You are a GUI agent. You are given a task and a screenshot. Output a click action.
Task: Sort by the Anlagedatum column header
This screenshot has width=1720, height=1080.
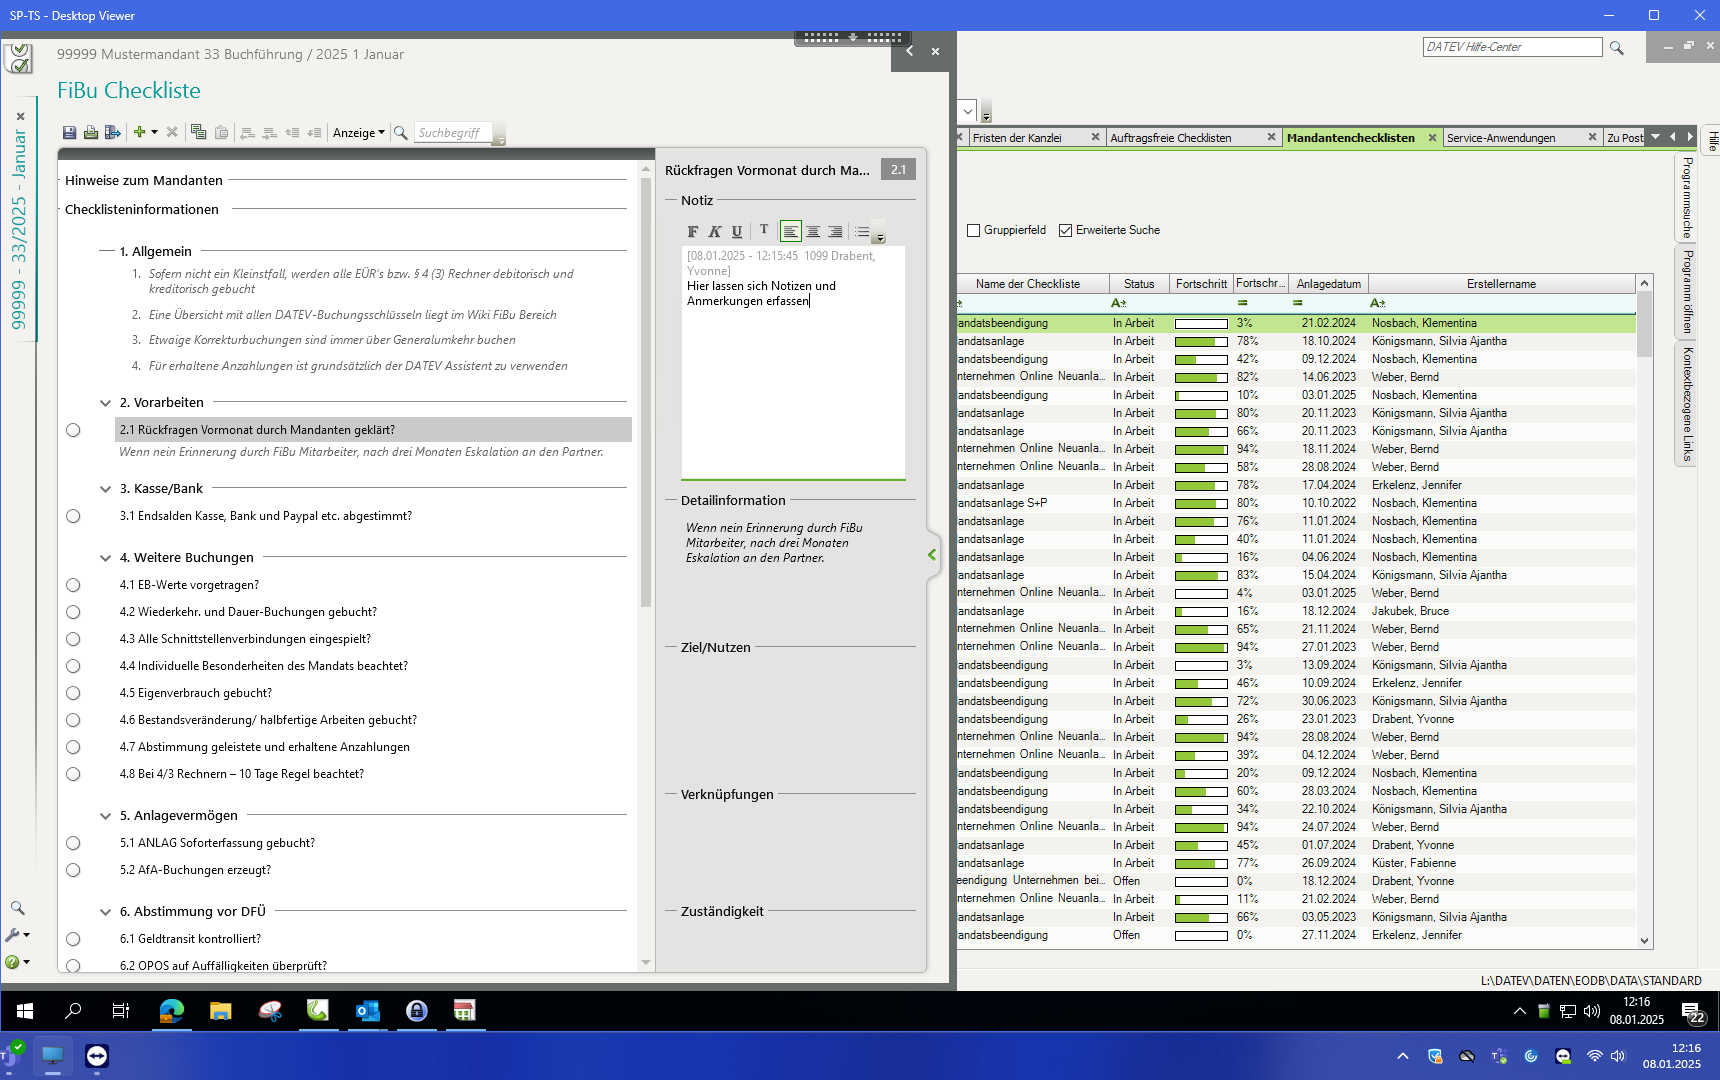1328,284
